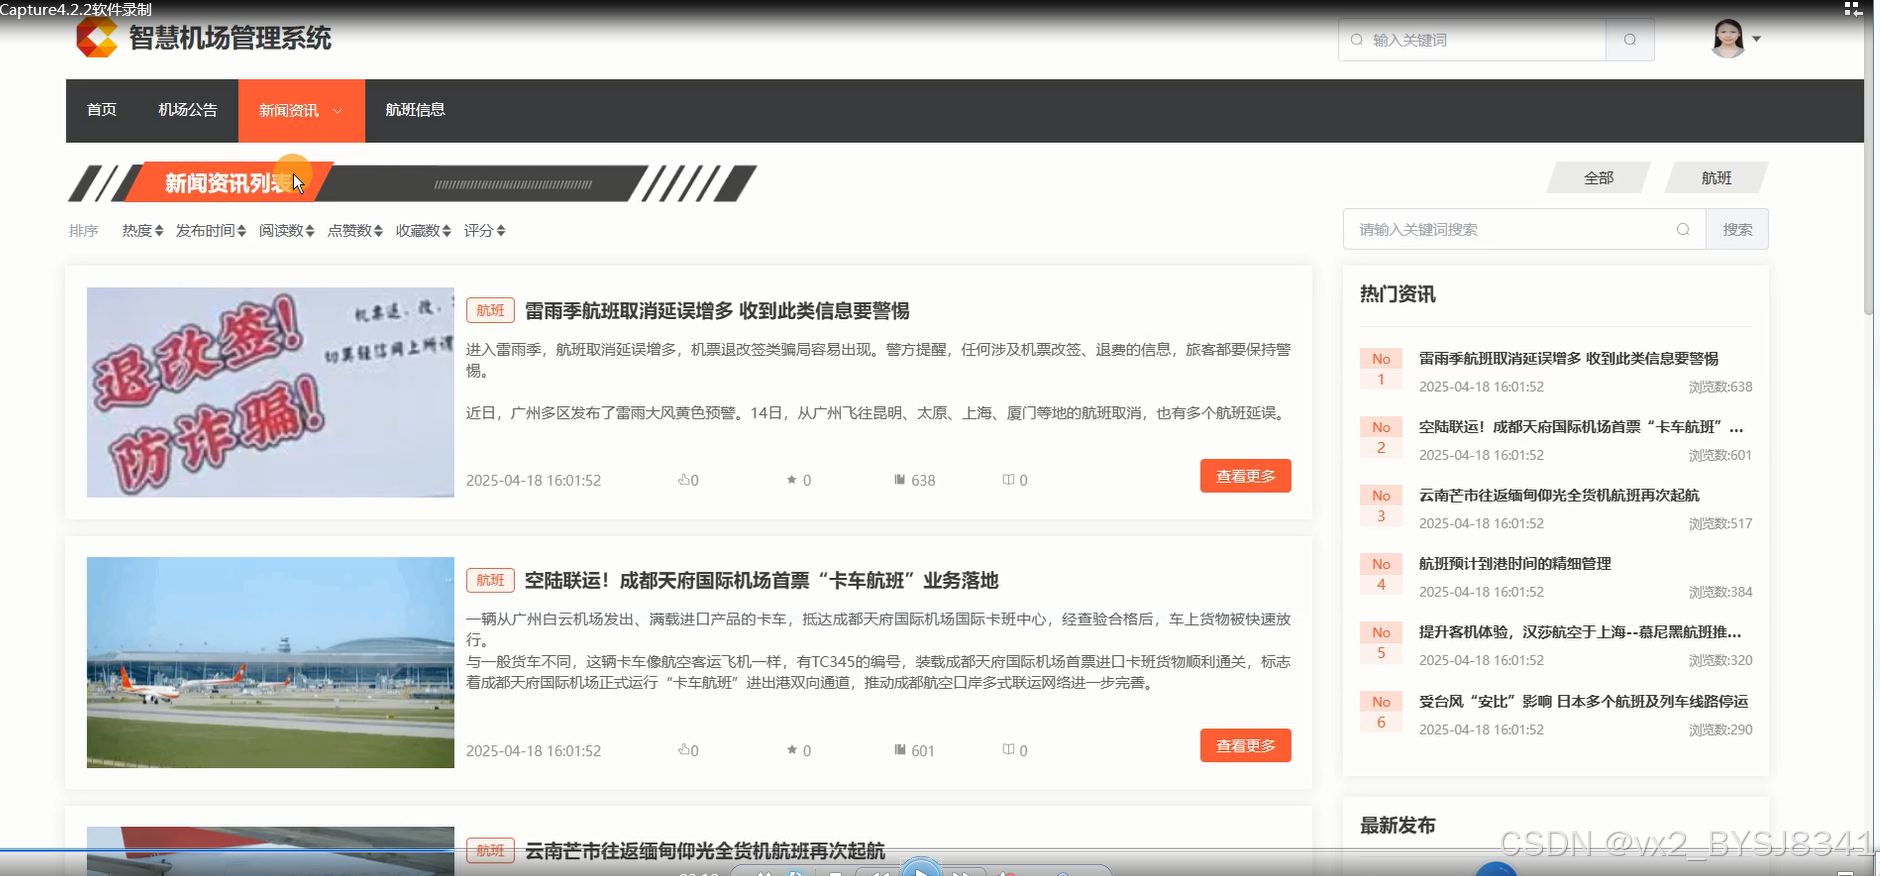
Task: Open the 退改签防诈骗 article thumbnail
Action: (x=270, y=392)
